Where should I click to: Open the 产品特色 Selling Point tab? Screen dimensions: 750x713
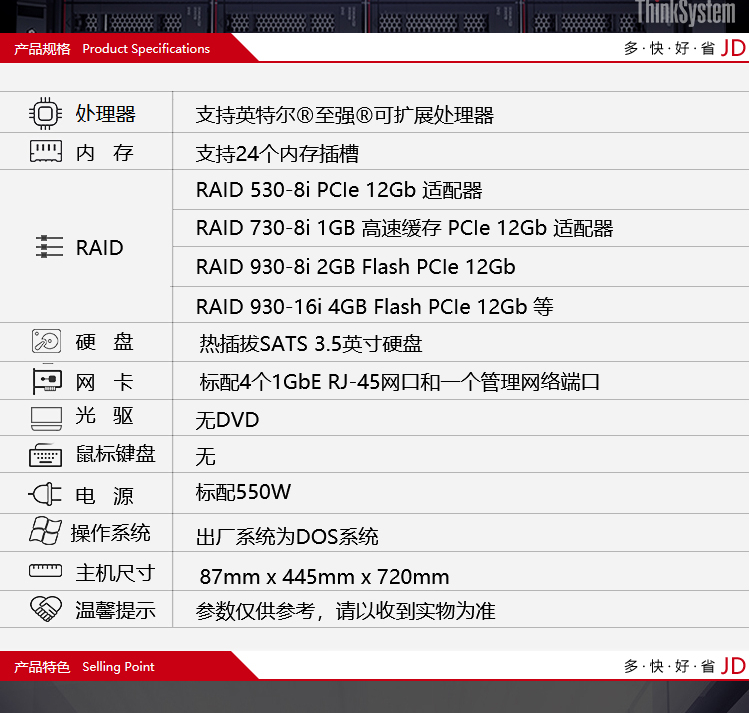[x=85, y=666]
